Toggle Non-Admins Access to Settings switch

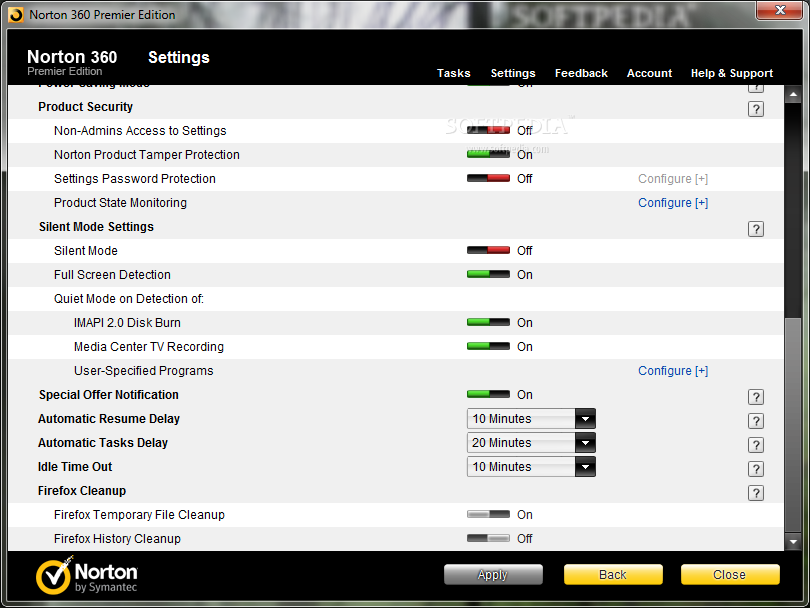click(x=488, y=130)
